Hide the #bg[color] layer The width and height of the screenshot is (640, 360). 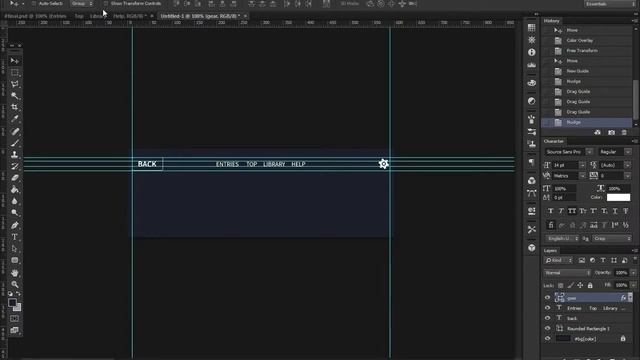(x=547, y=338)
